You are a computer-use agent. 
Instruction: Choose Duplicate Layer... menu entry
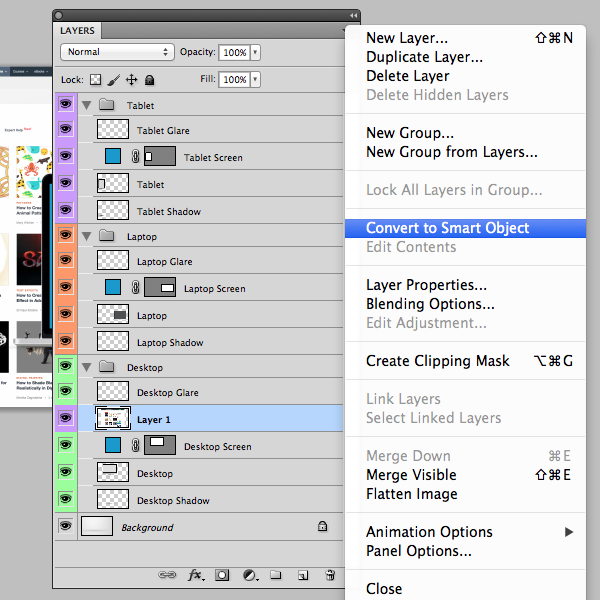465,57
